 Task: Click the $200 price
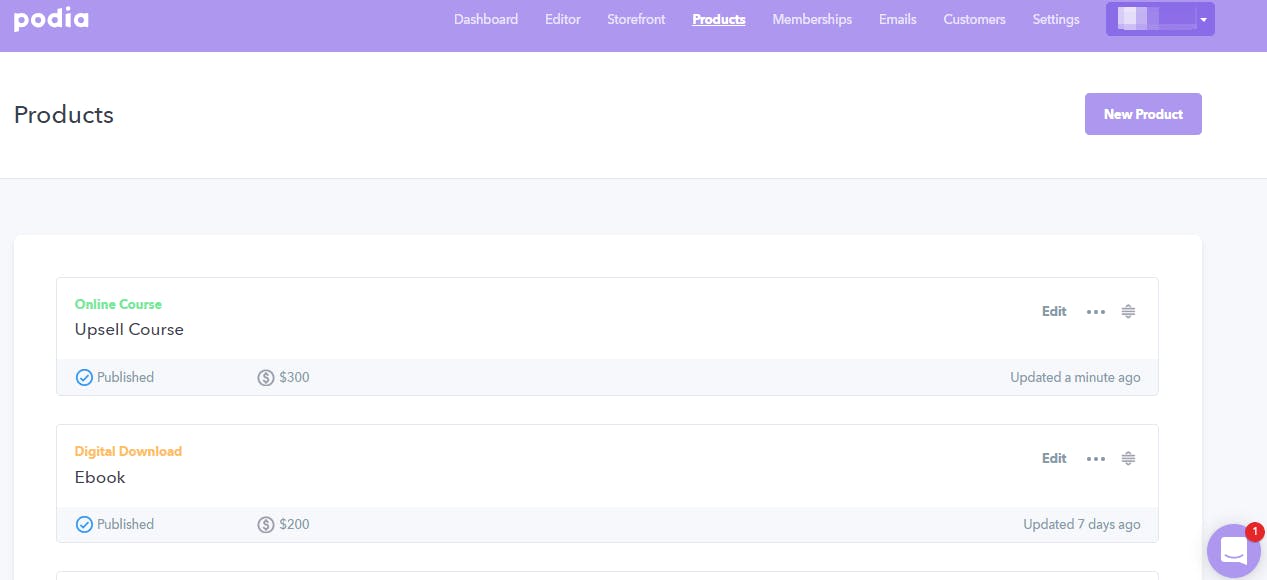(294, 525)
